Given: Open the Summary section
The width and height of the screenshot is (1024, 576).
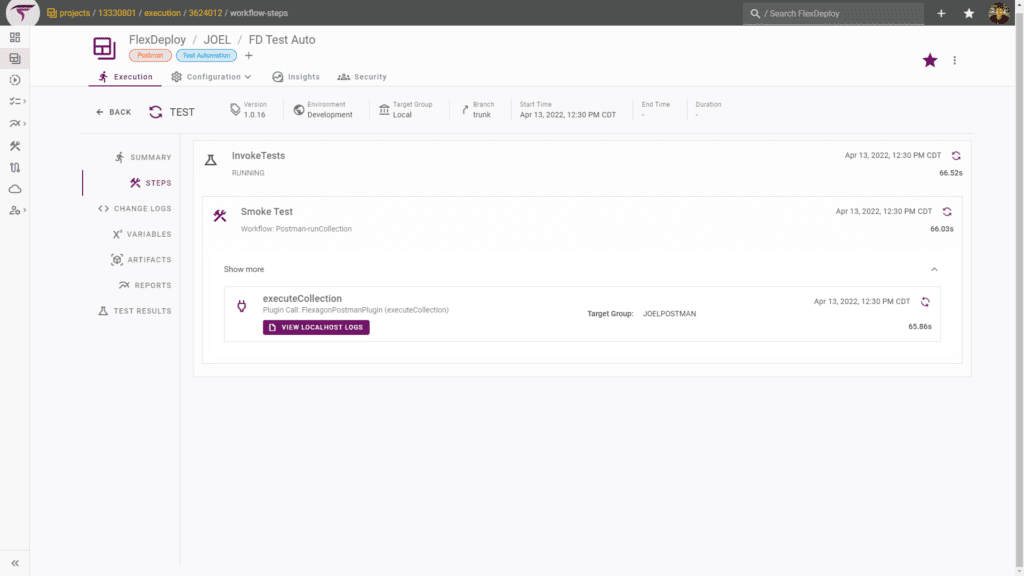Looking at the screenshot, I should click(143, 157).
